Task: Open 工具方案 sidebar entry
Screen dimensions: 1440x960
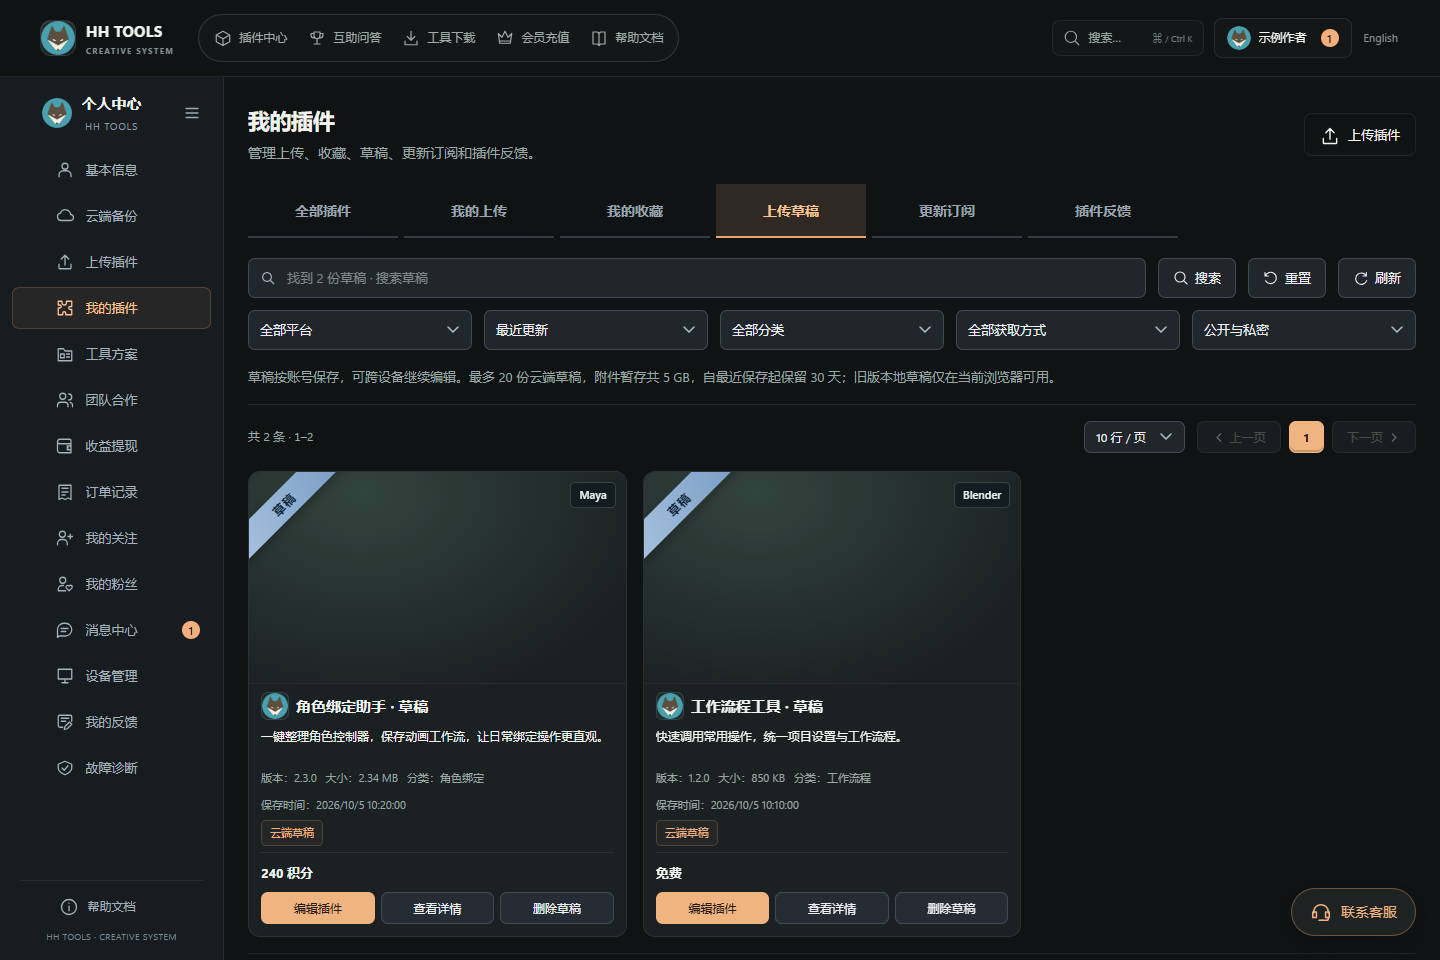Action: [111, 354]
